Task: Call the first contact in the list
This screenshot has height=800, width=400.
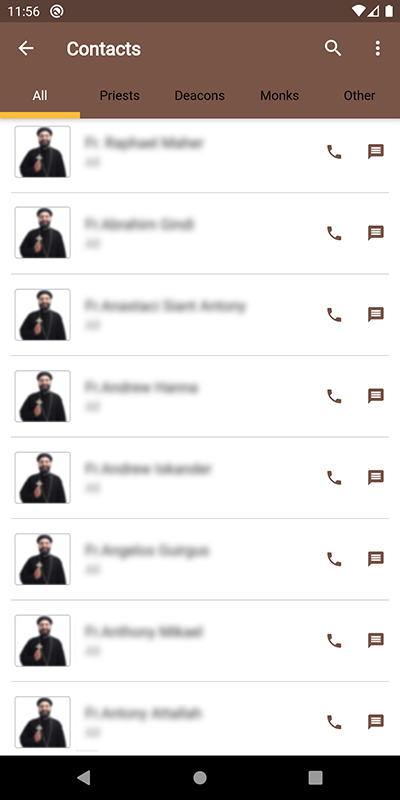Action: (334, 152)
